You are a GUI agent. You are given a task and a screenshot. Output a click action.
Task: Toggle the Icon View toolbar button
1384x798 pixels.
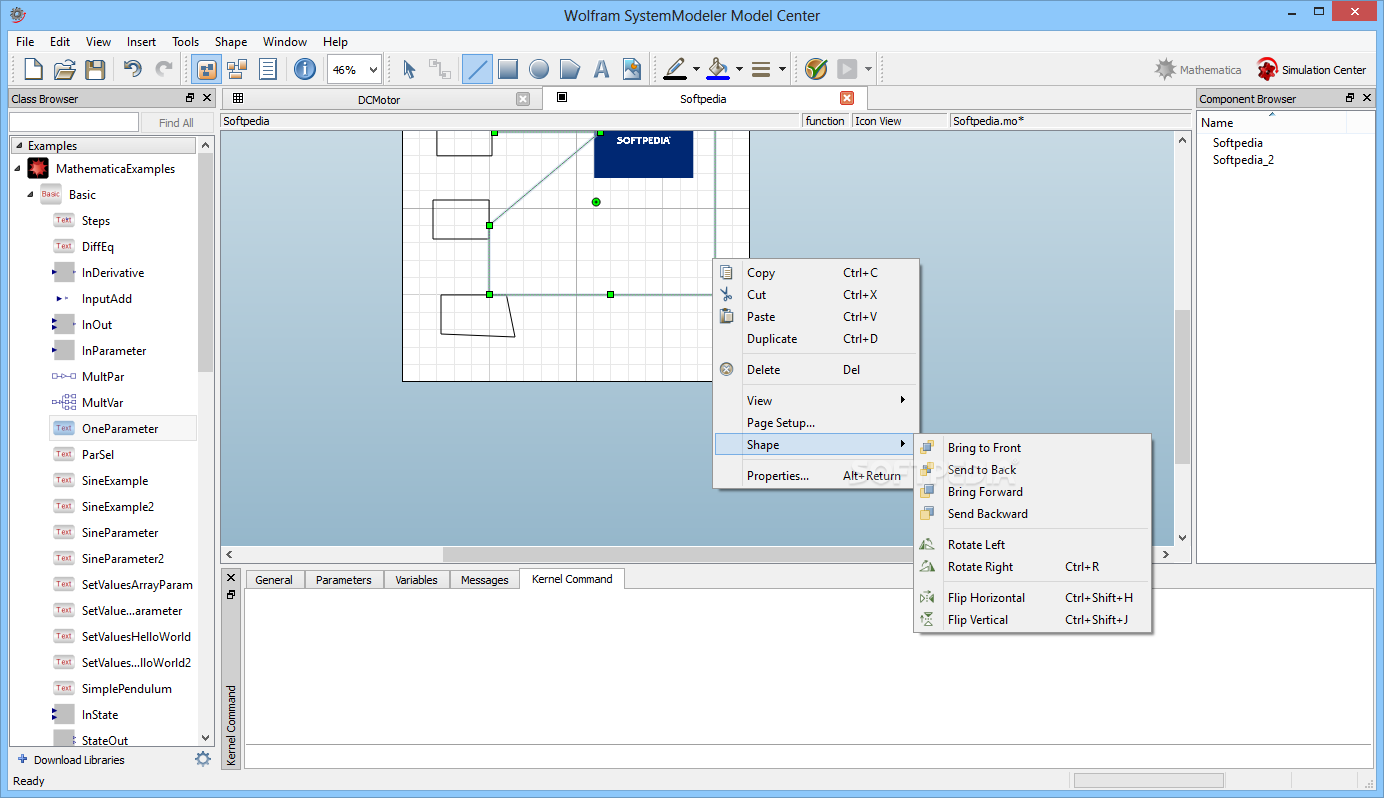tap(206, 69)
